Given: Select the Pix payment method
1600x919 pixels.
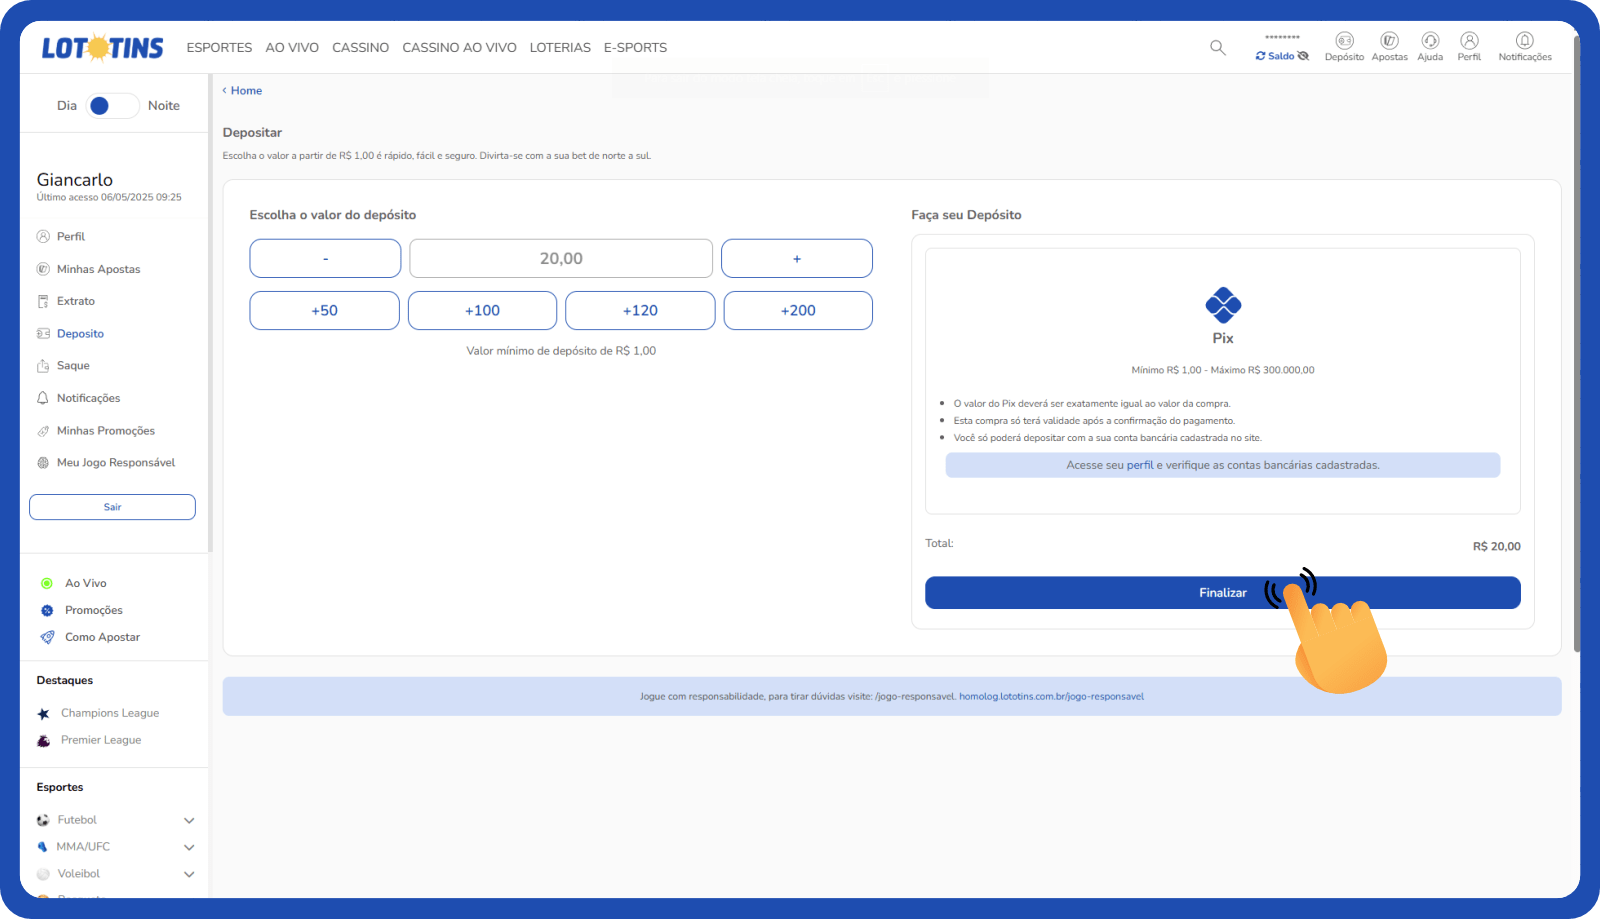Looking at the screenshot, I should pos(1223,316).
